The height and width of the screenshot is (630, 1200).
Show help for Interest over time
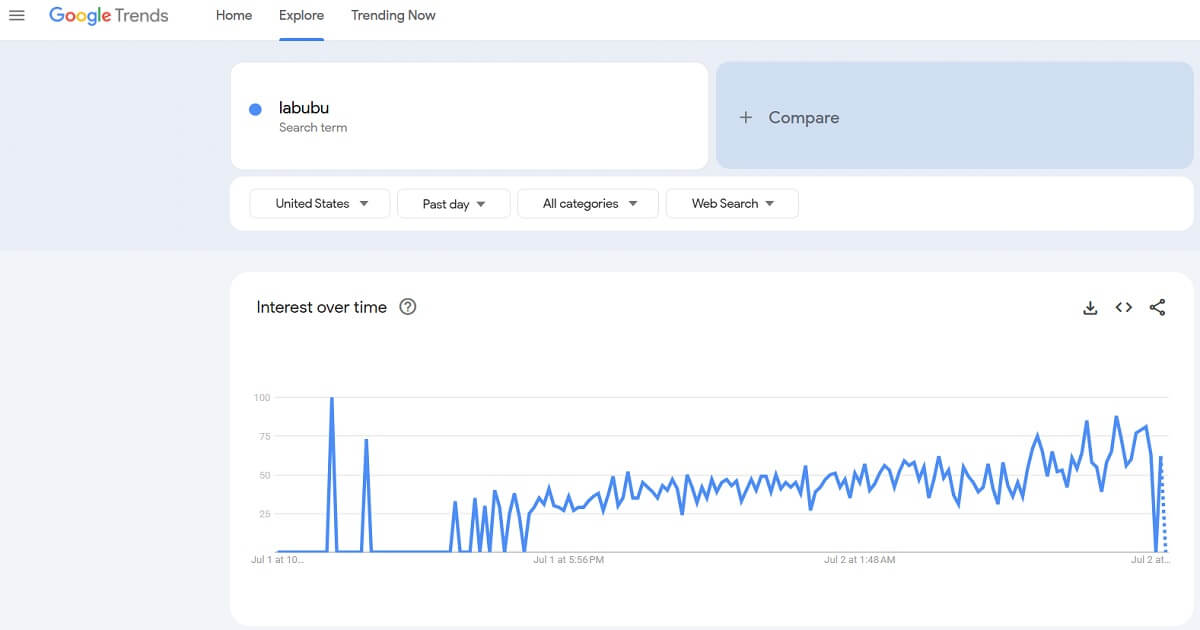(407, 307)
